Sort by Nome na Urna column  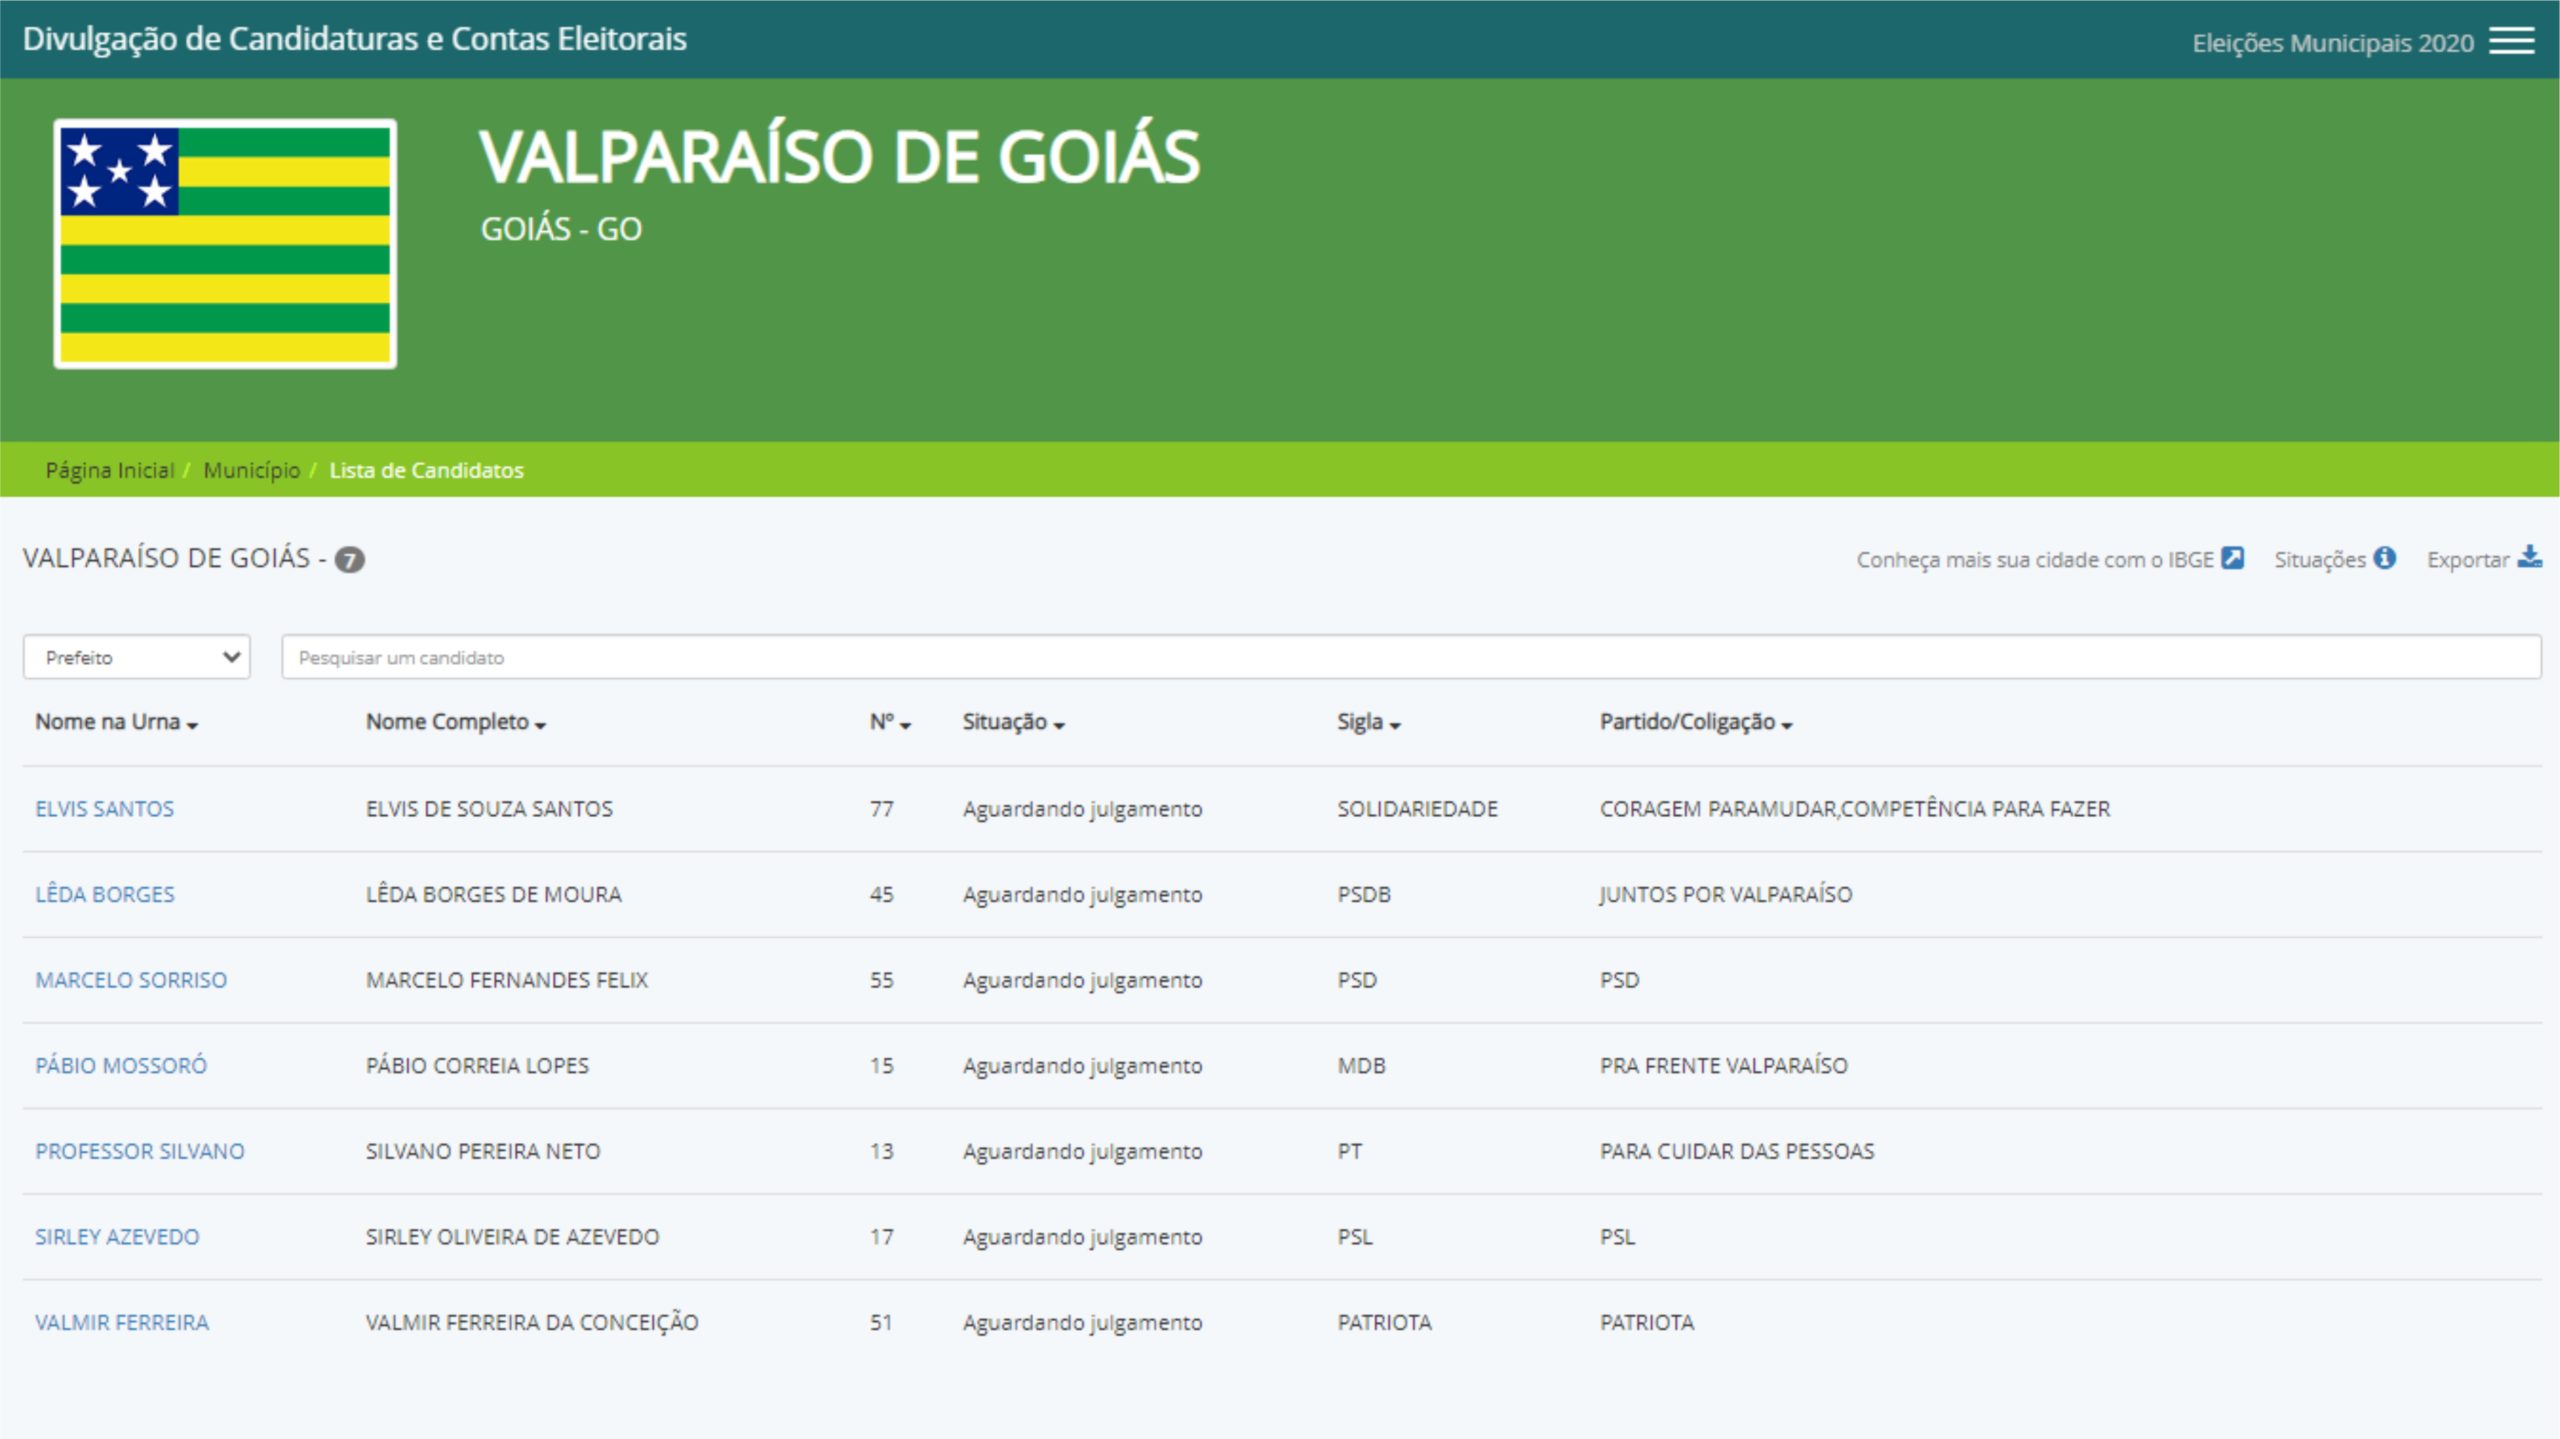coord(116,722)
